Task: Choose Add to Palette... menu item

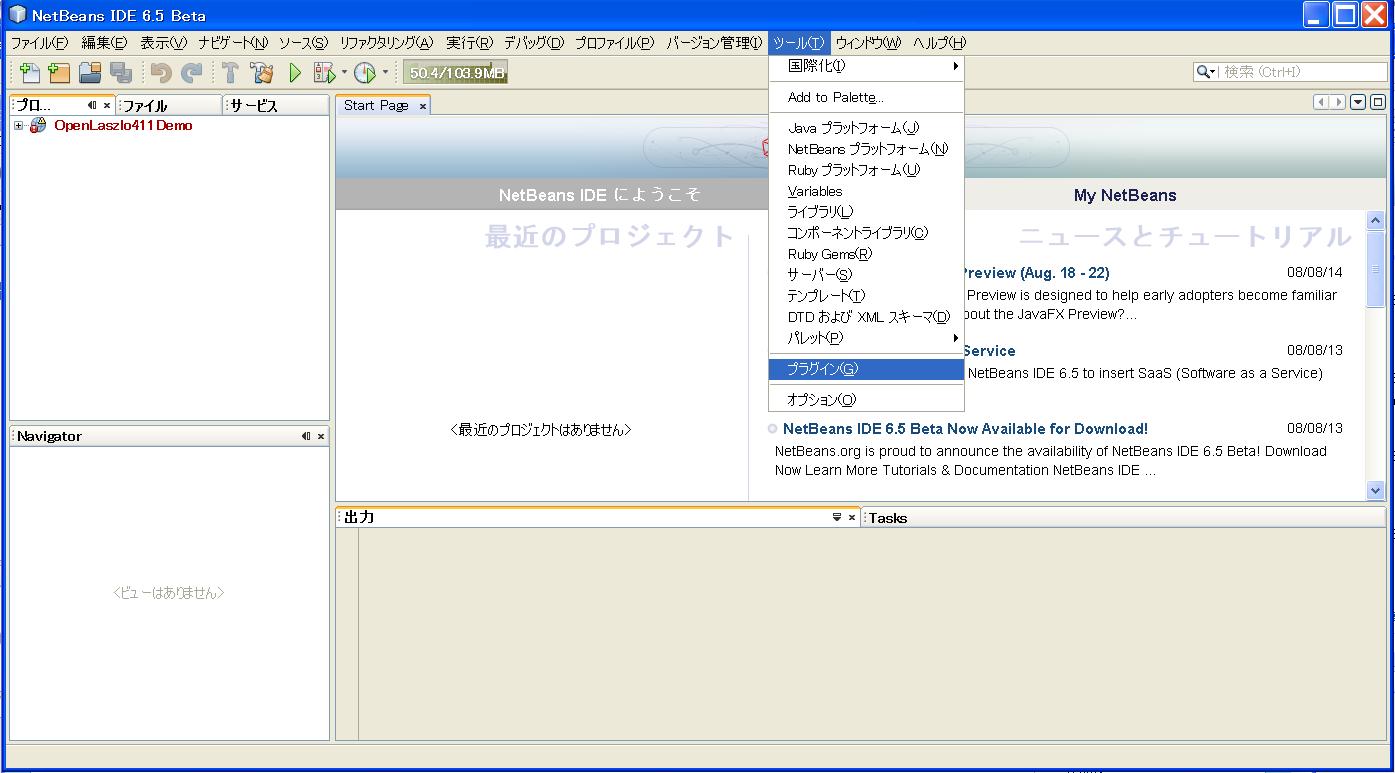Action: [866, 97]
